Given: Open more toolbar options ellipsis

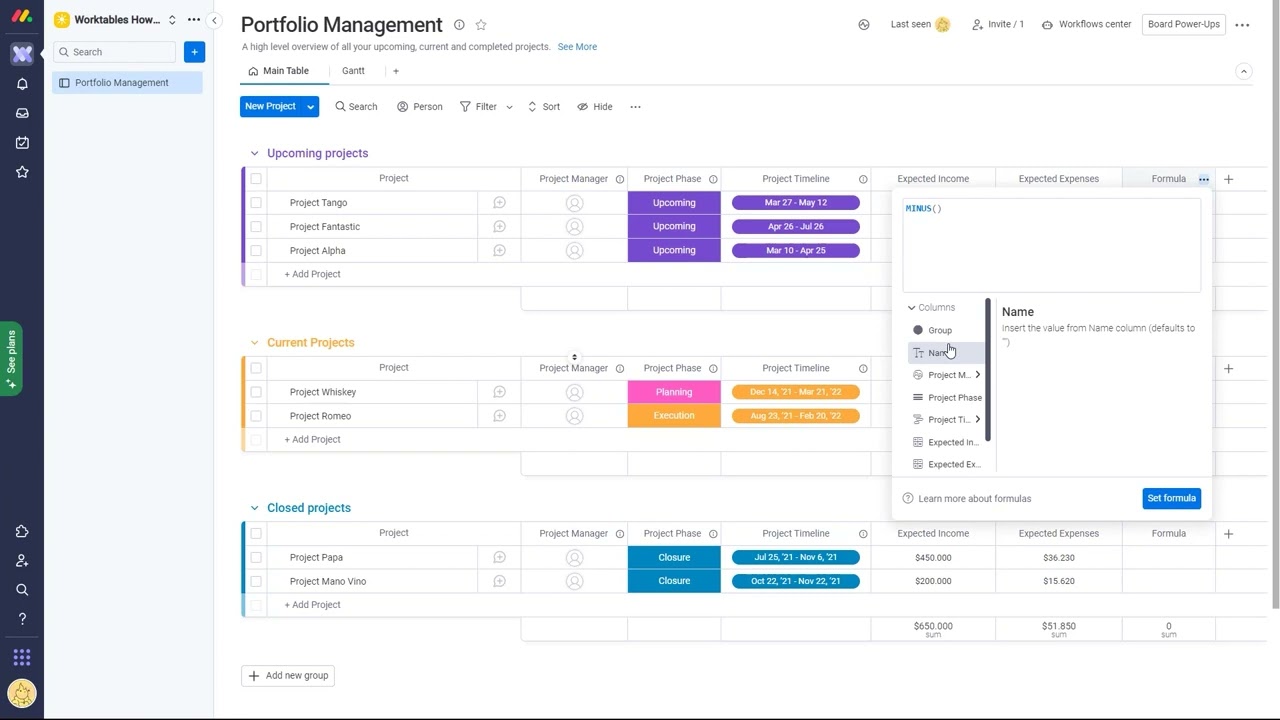Looking at the screenshot, I should (x=635, y=107).
